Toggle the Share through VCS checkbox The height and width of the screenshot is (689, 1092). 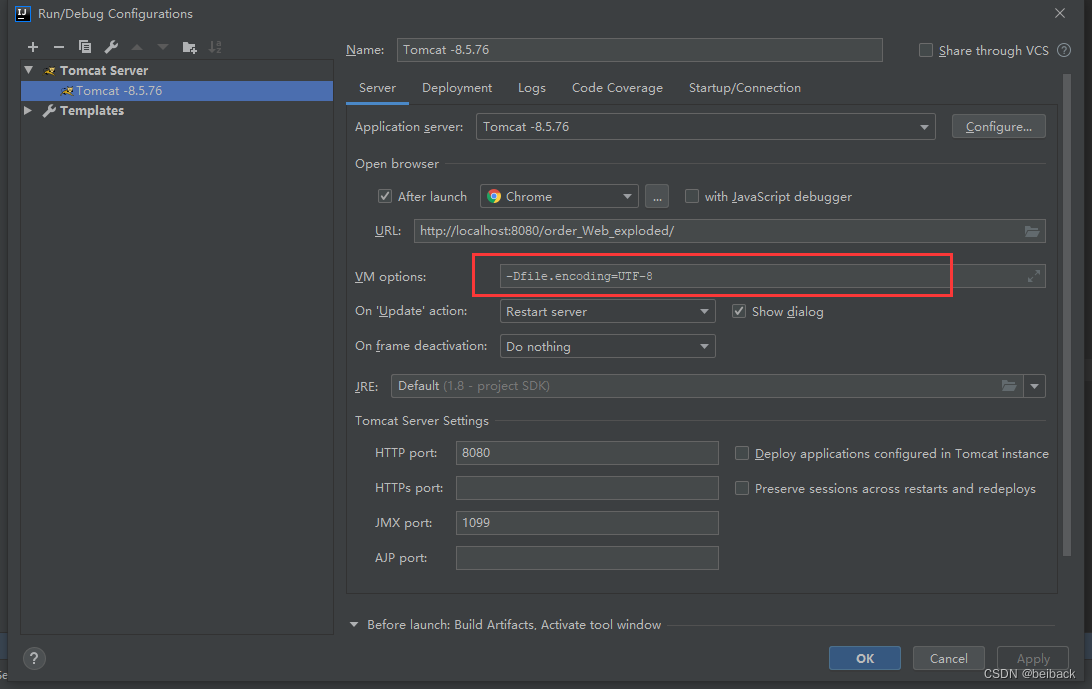click(x=926, y=50)
